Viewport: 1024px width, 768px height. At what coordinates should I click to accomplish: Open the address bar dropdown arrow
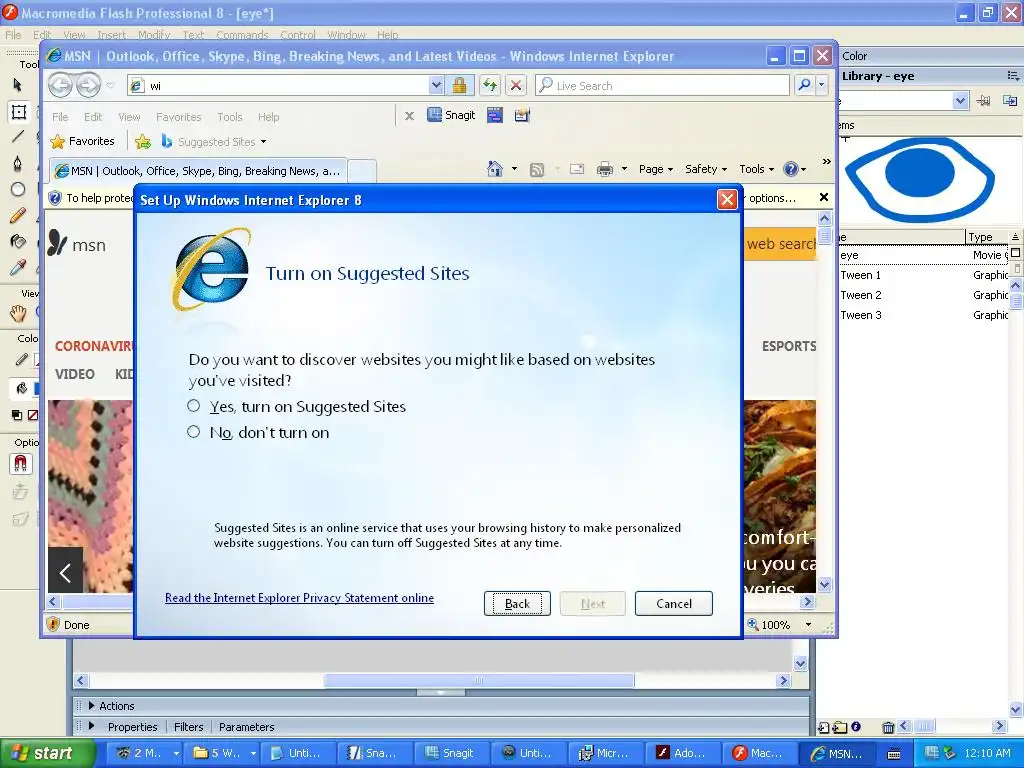(436, 85)
